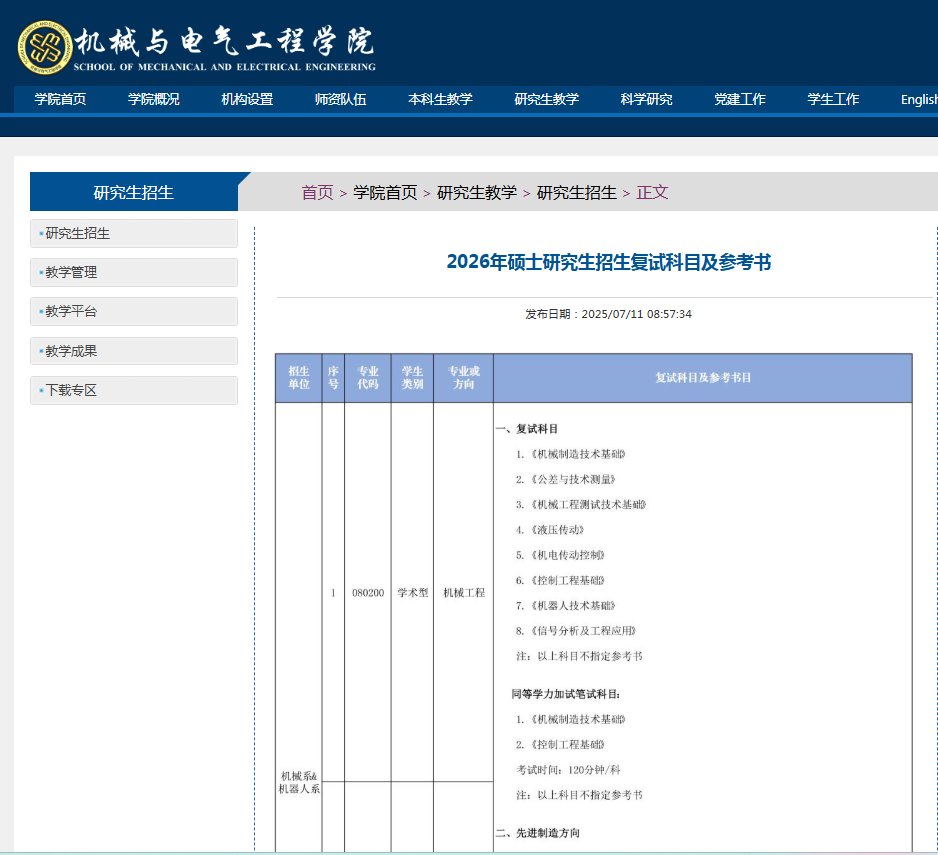Image resolution: width=938 pixels, height=855 pixels.
Task: Select 党建工作 in the top menu
Action: (x=740, y=99)
